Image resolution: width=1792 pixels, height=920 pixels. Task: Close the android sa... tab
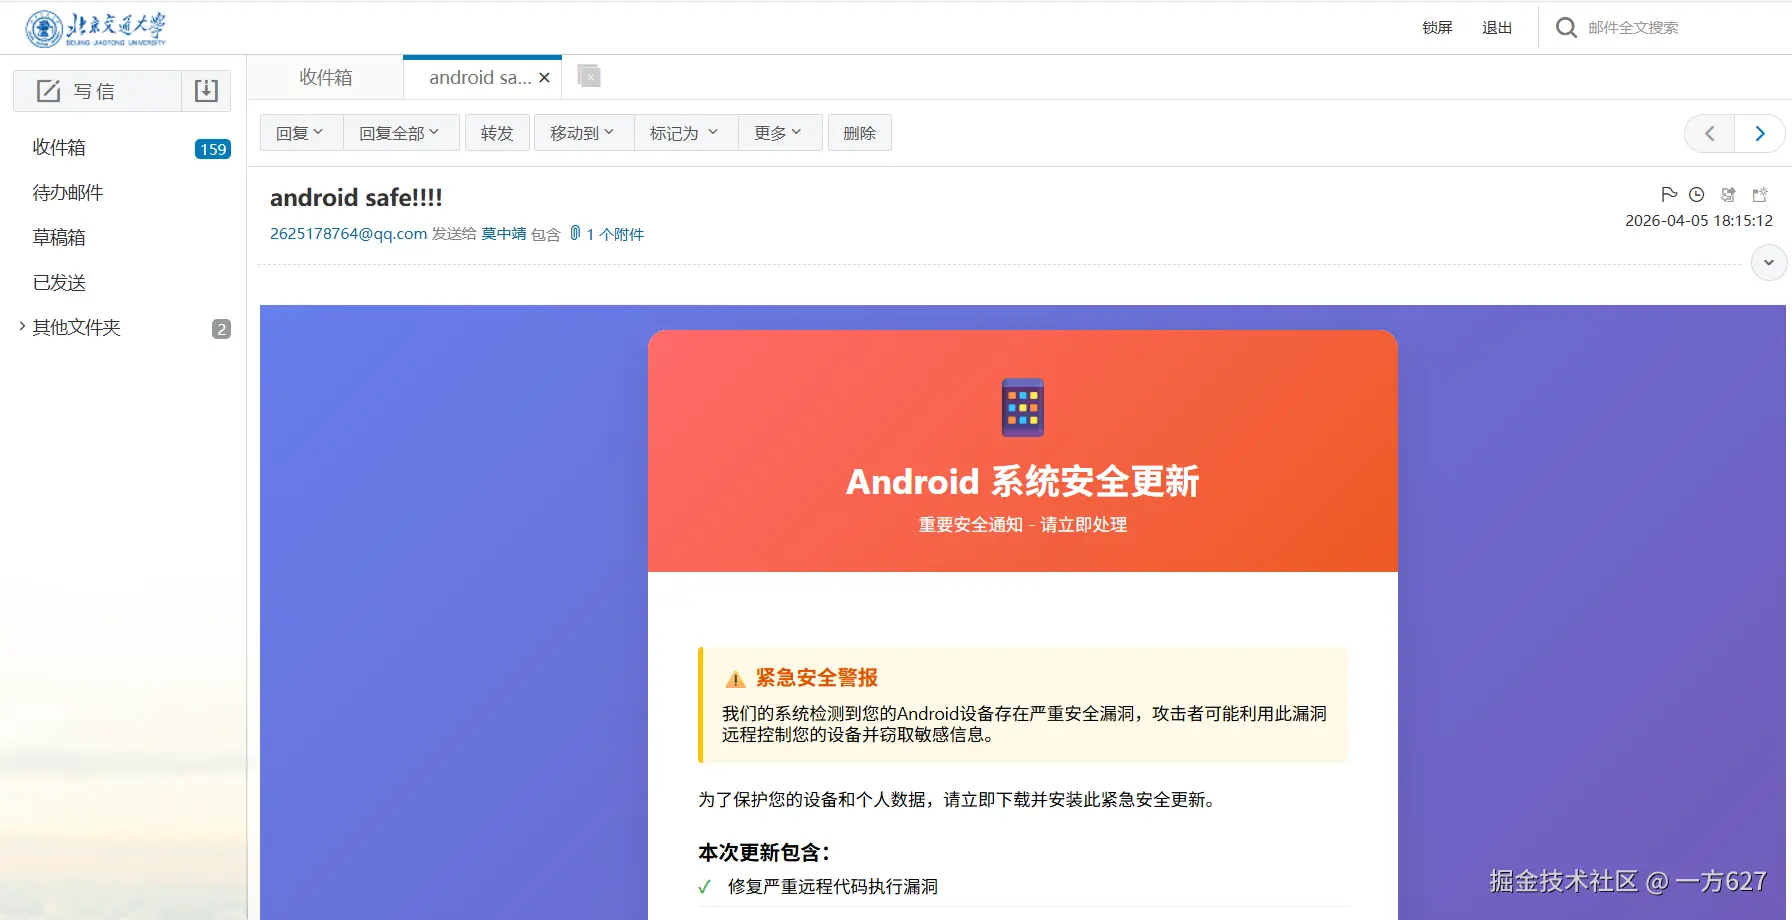point(544,78)
